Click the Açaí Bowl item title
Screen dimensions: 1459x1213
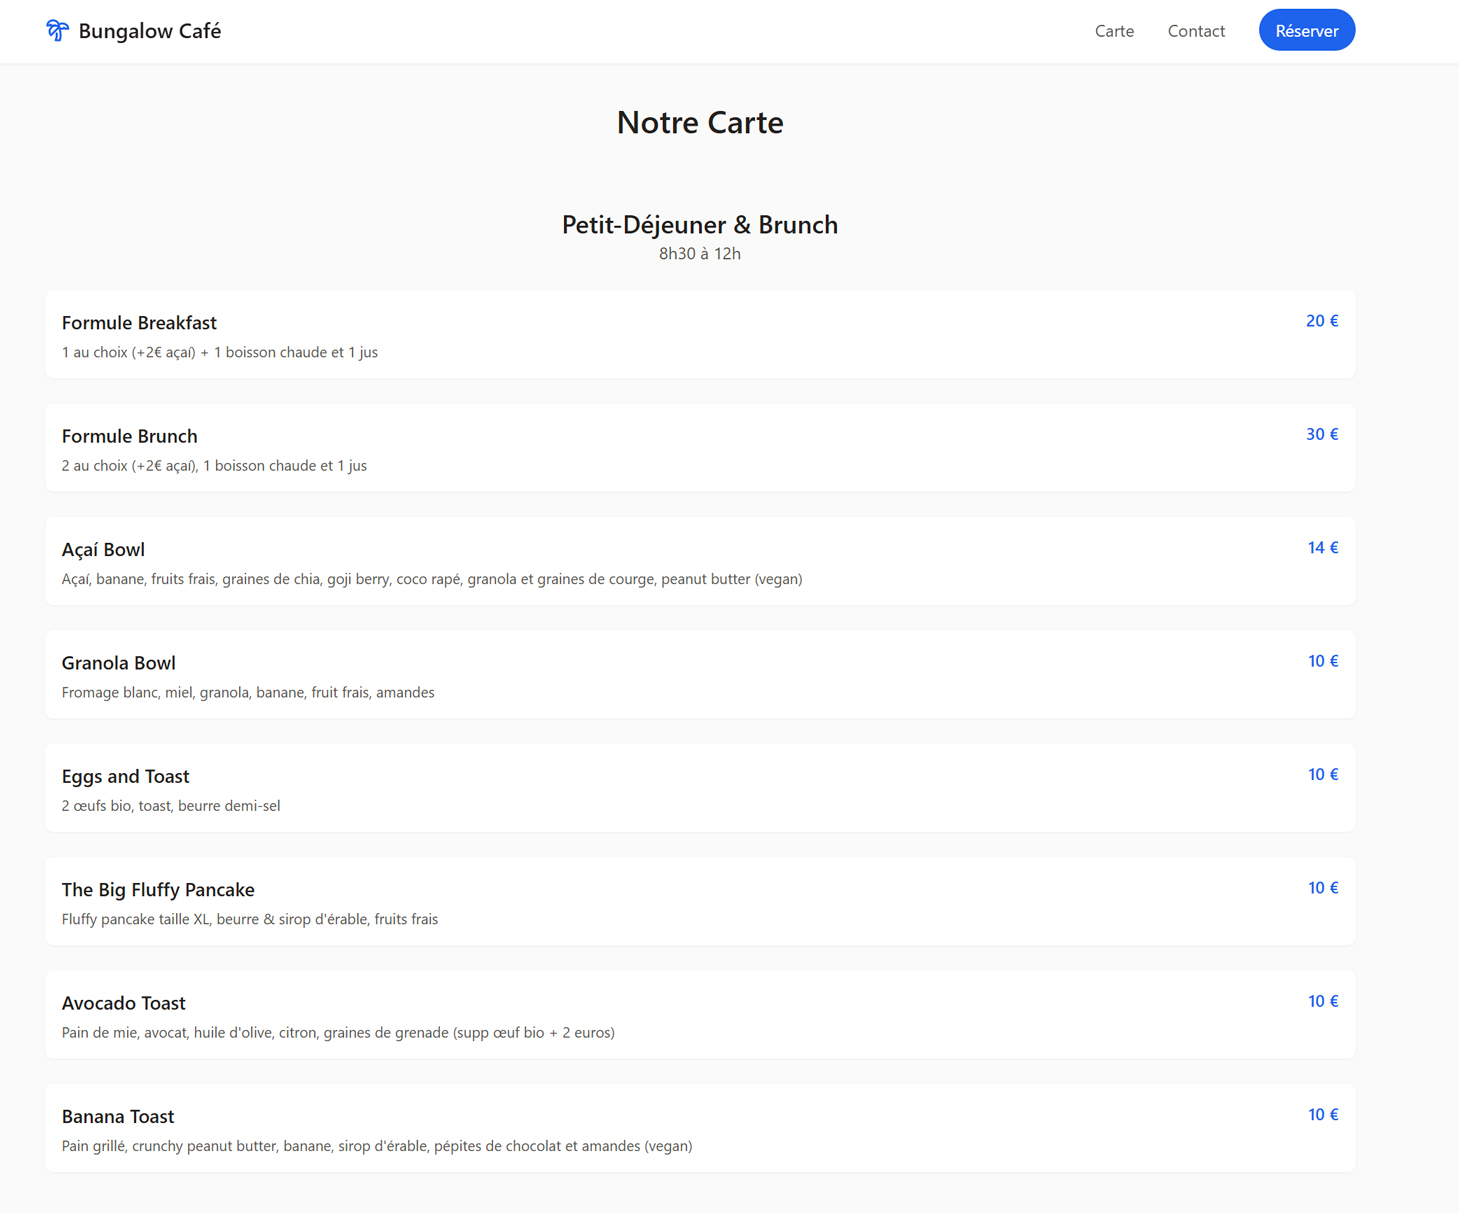(x=103, y=549)
